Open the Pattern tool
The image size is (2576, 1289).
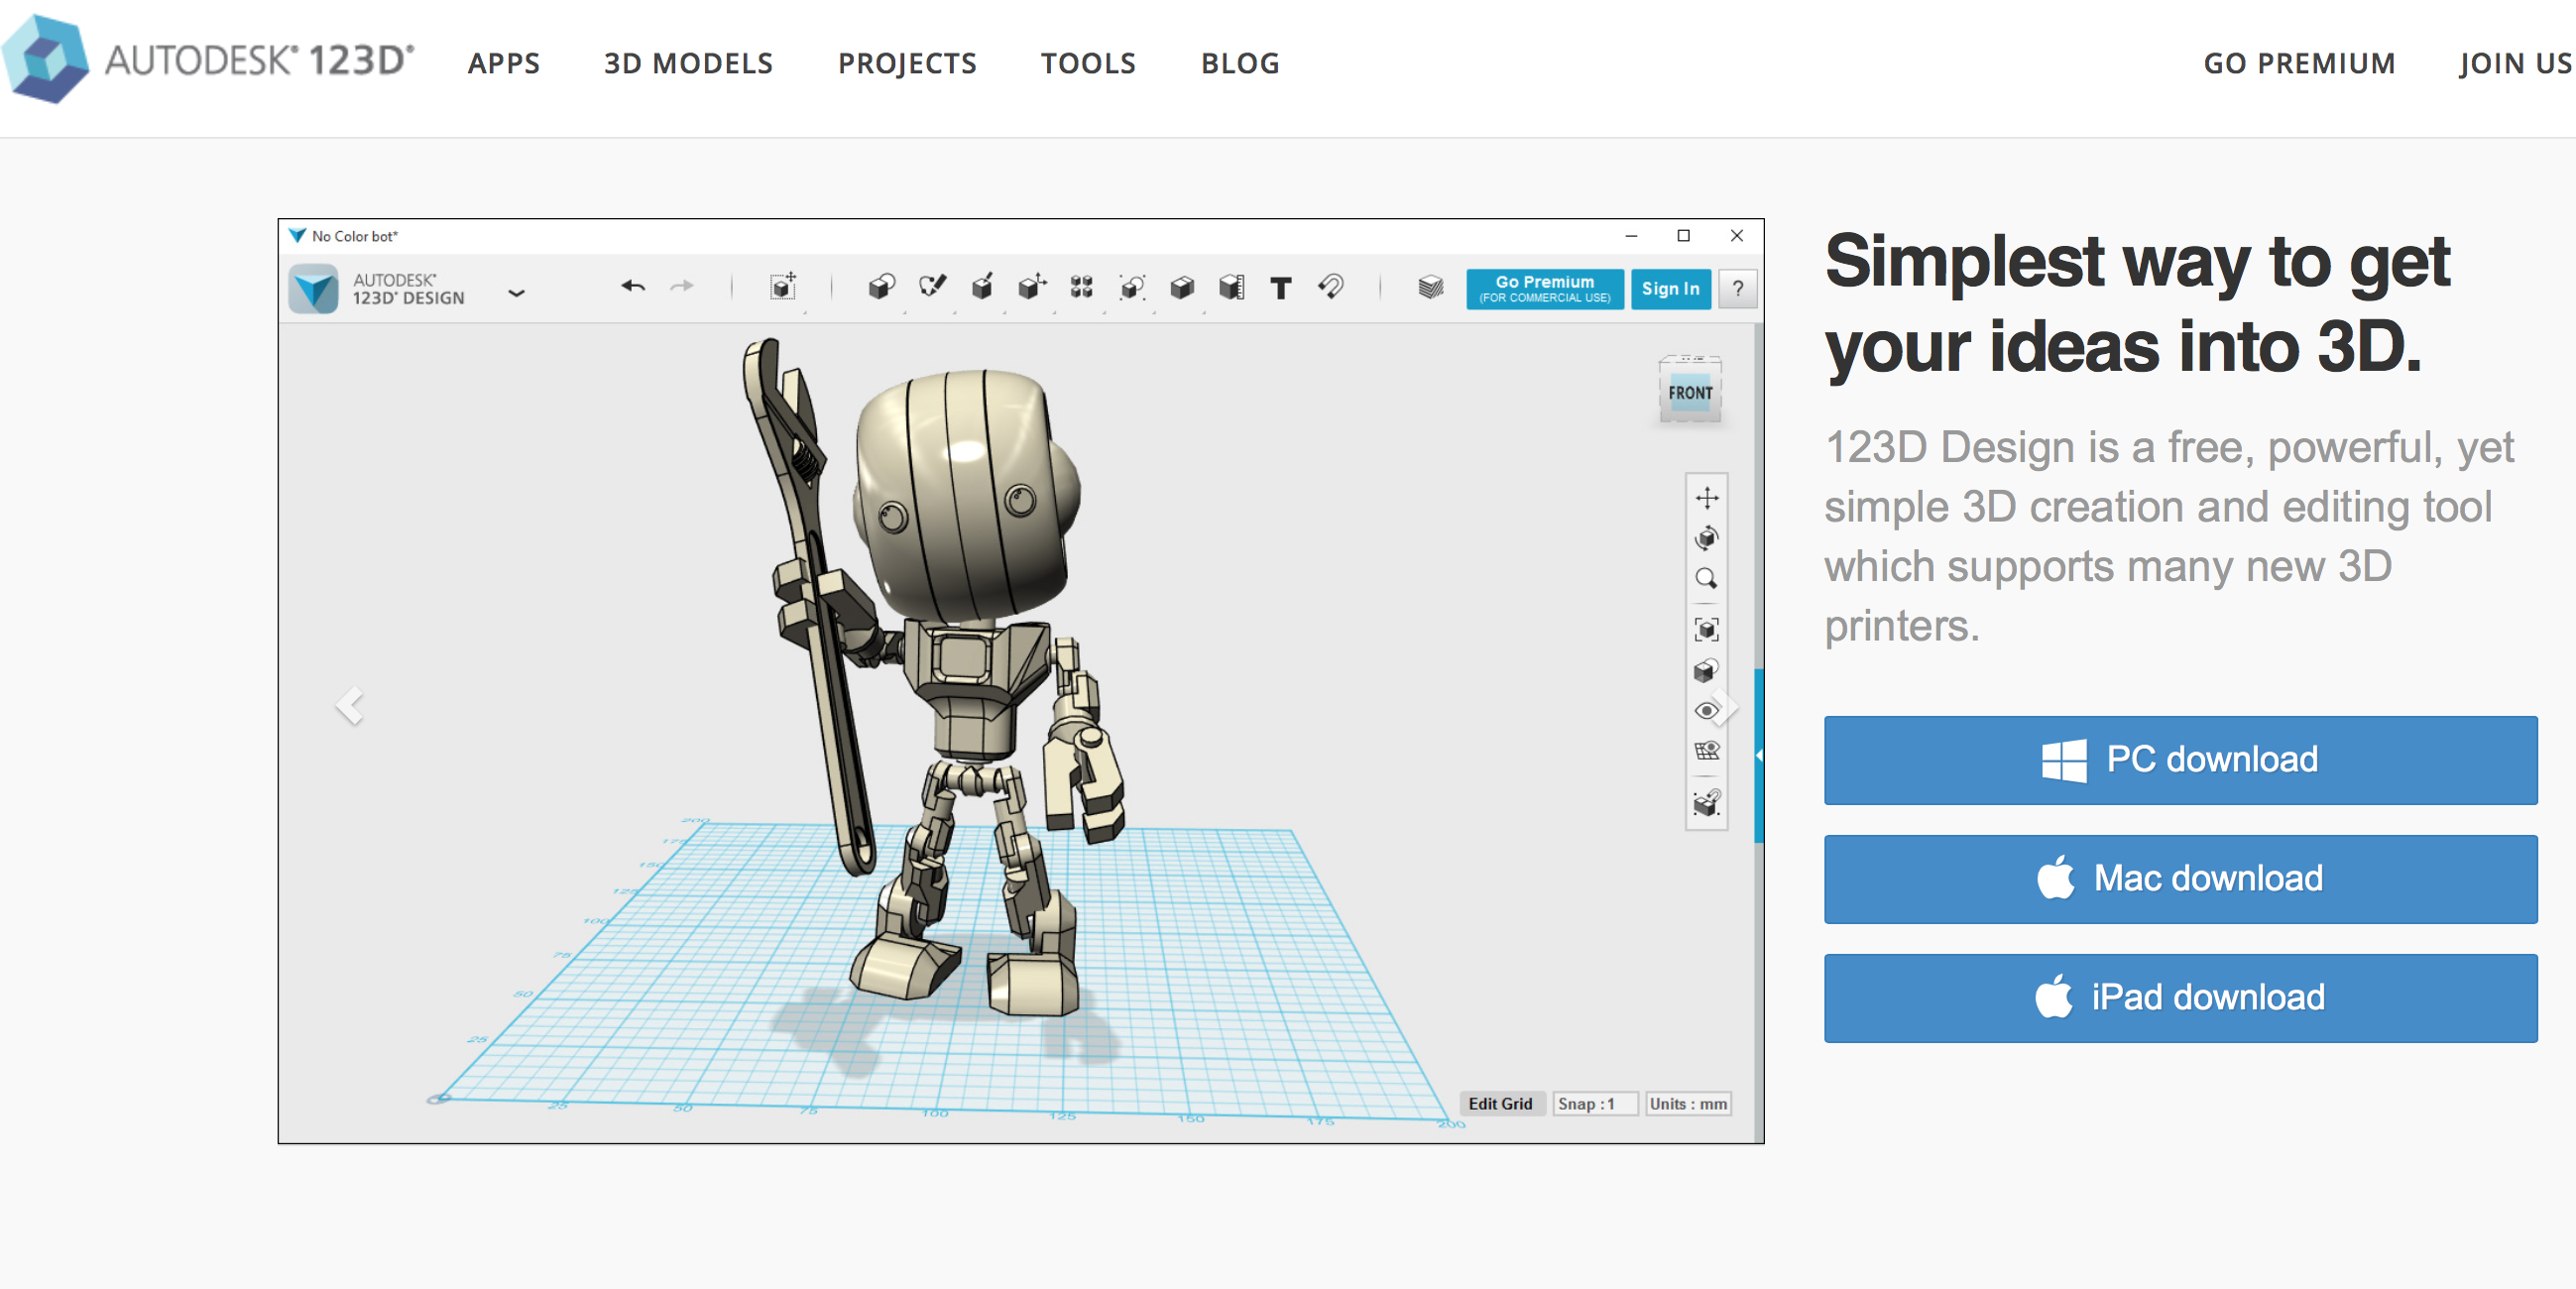(1081, 287)
